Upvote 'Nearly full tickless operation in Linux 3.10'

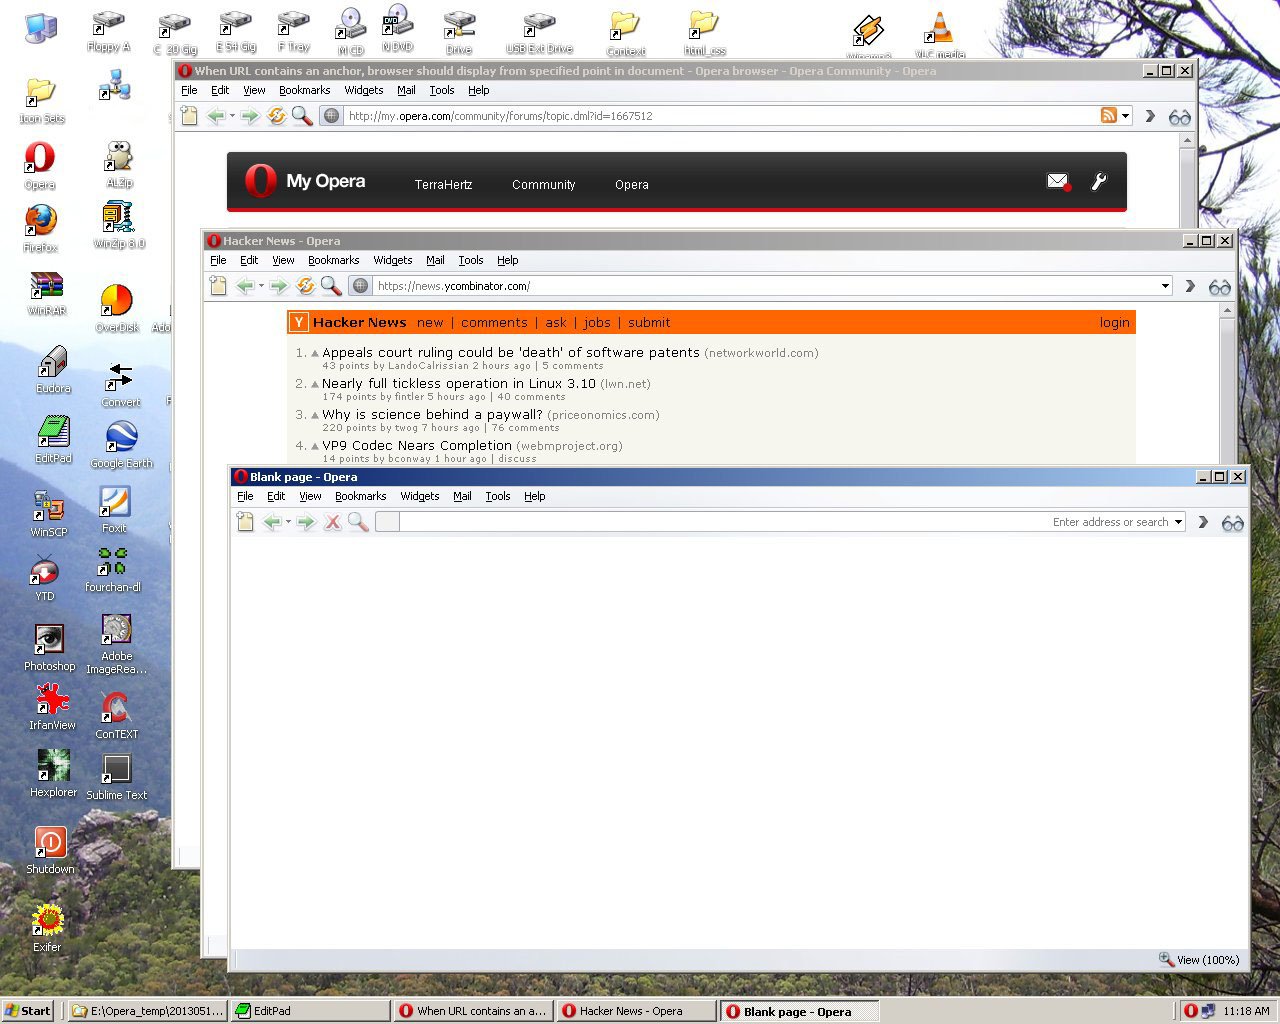315,384
